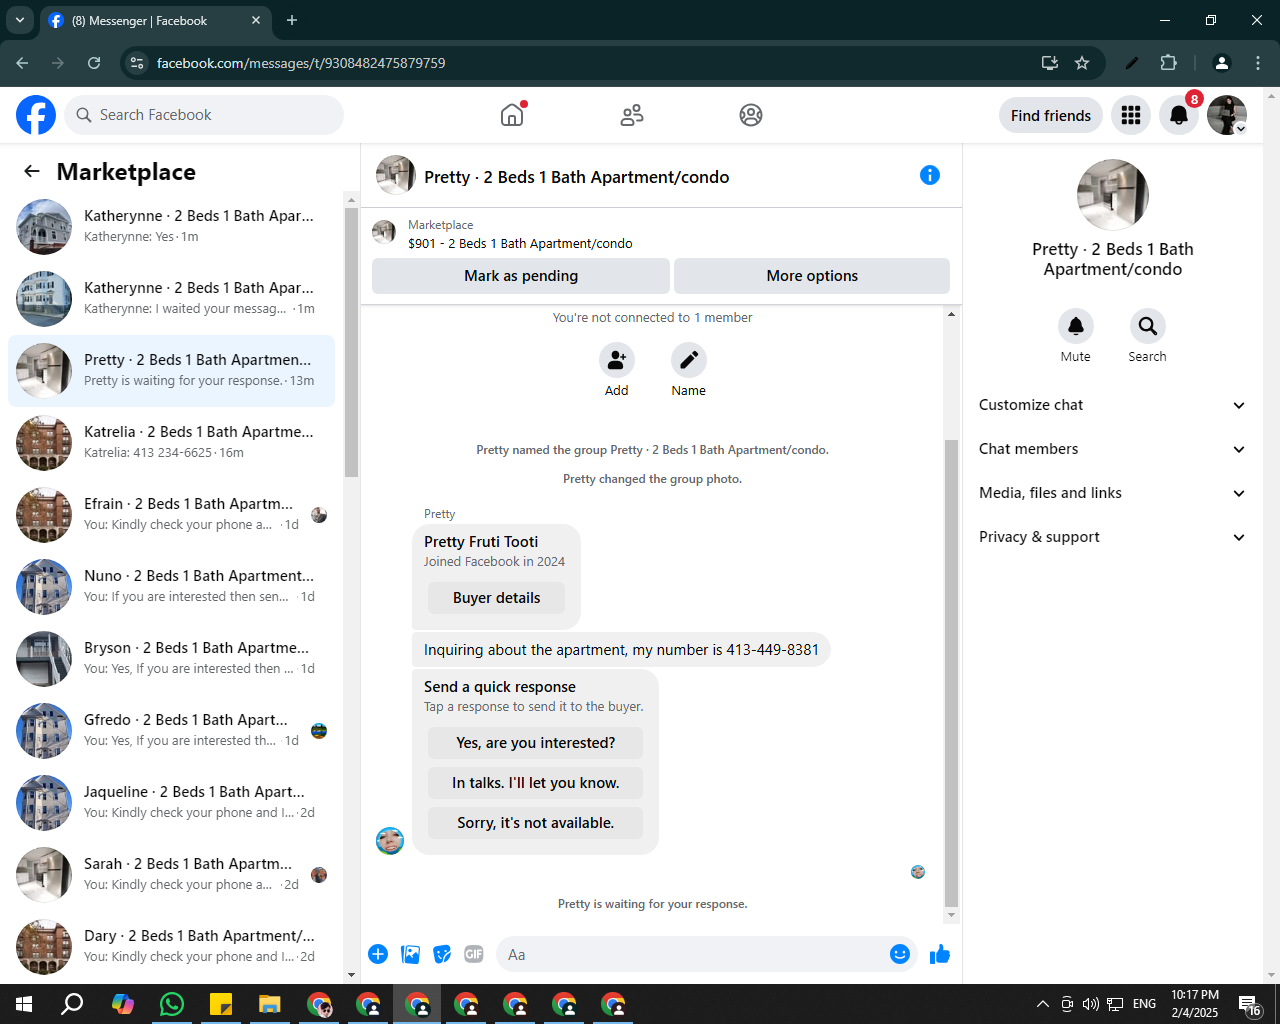Open Katherynne chat saying Yes
This screenshot has height=1024, width=1280.
click(171, 227)
